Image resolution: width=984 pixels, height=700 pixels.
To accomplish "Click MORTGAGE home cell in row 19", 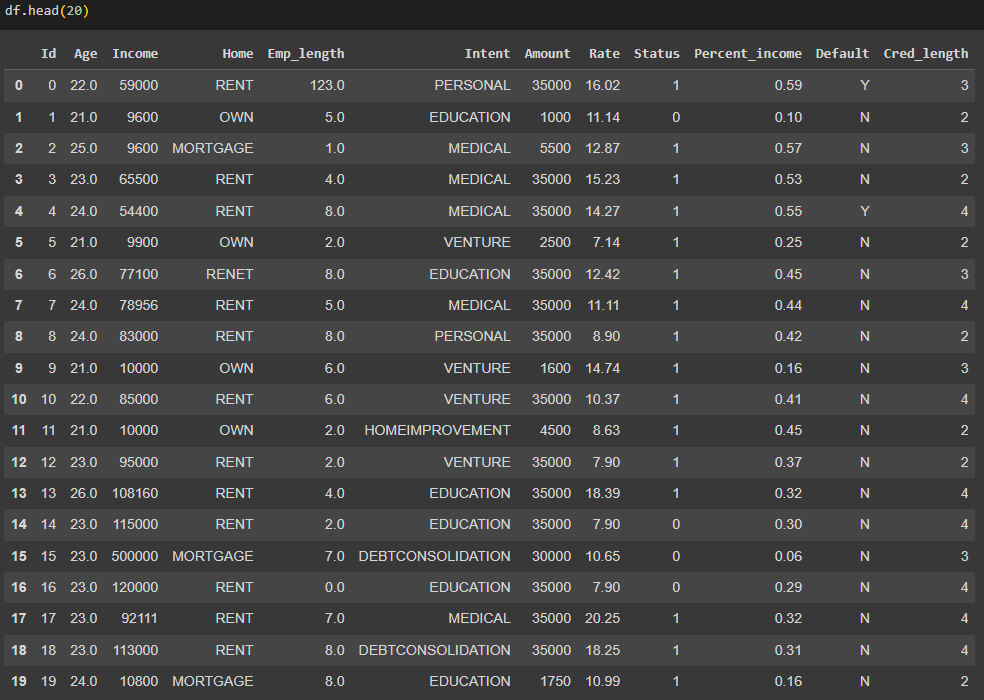I will [x=213, y=681].
